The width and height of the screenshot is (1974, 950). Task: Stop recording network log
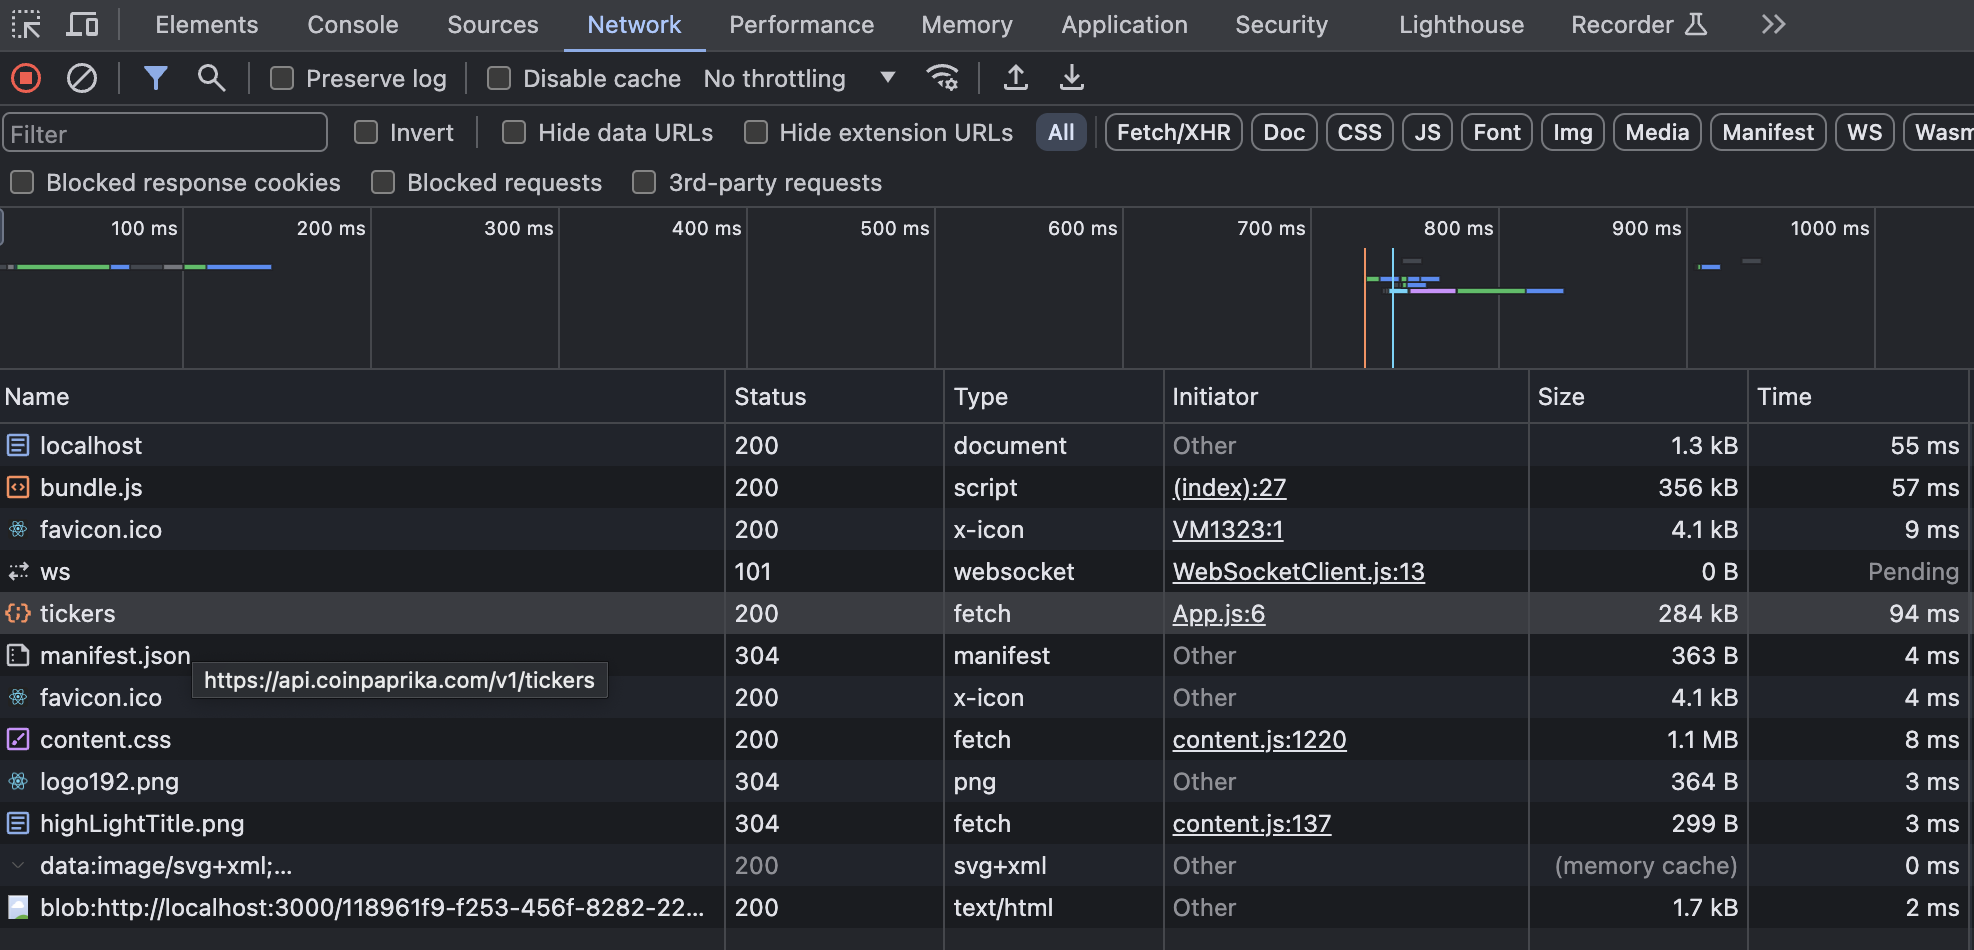pyautogui.click(x=26, y=78)
